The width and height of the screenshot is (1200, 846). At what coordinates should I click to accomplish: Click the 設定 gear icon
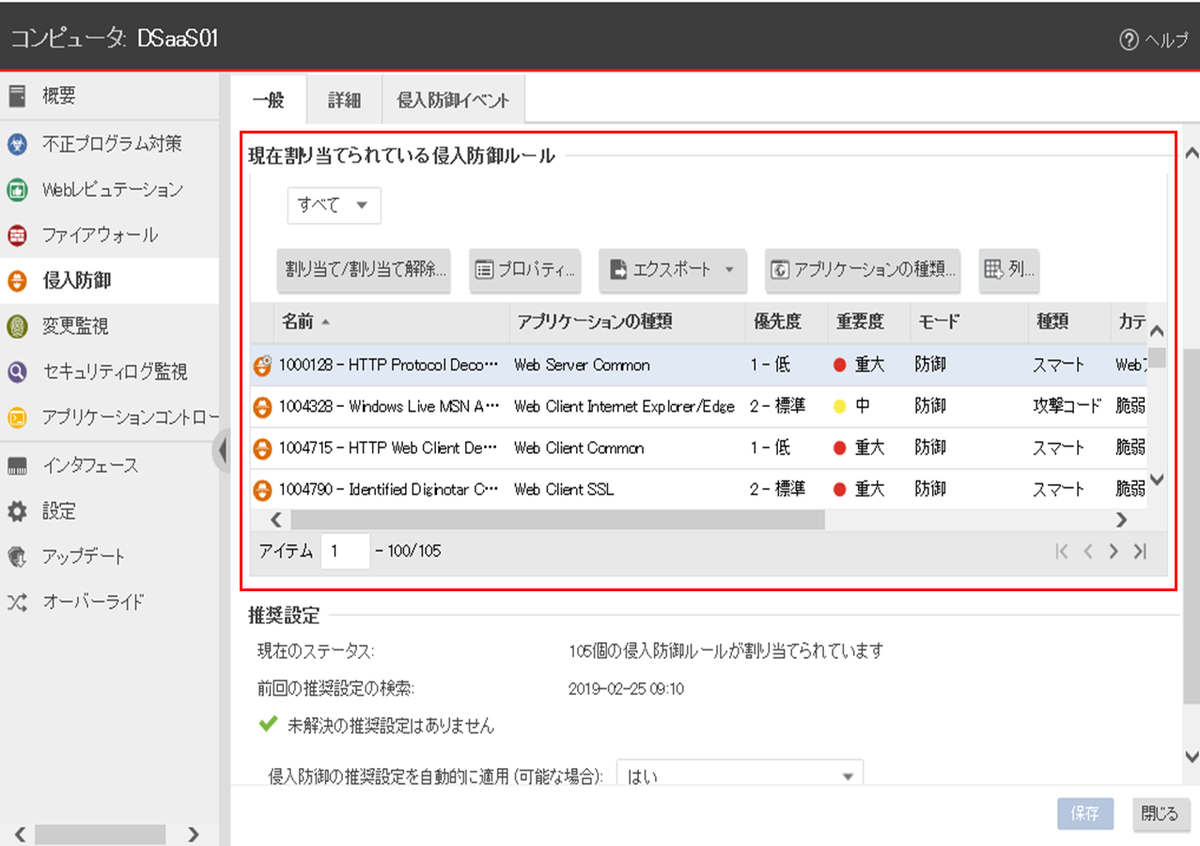coord(17,512)
